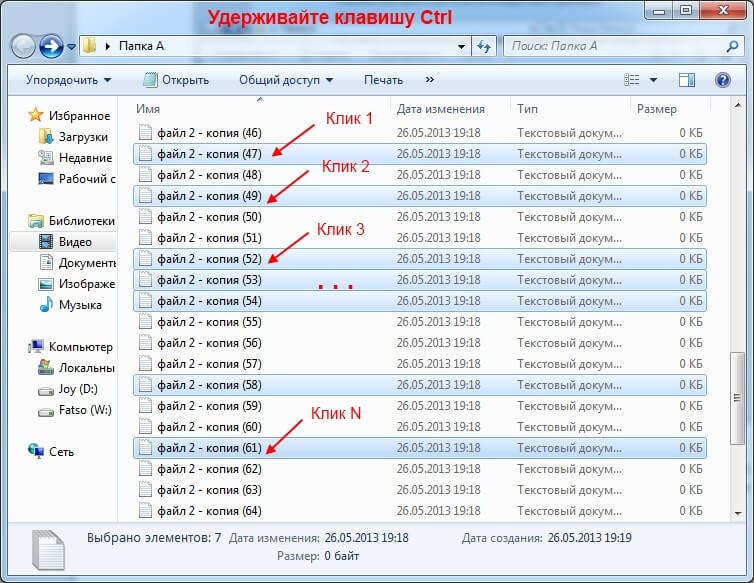754x583 pixels.
Task: Click the Back navigation arrow button
Action: pos(23,46)
